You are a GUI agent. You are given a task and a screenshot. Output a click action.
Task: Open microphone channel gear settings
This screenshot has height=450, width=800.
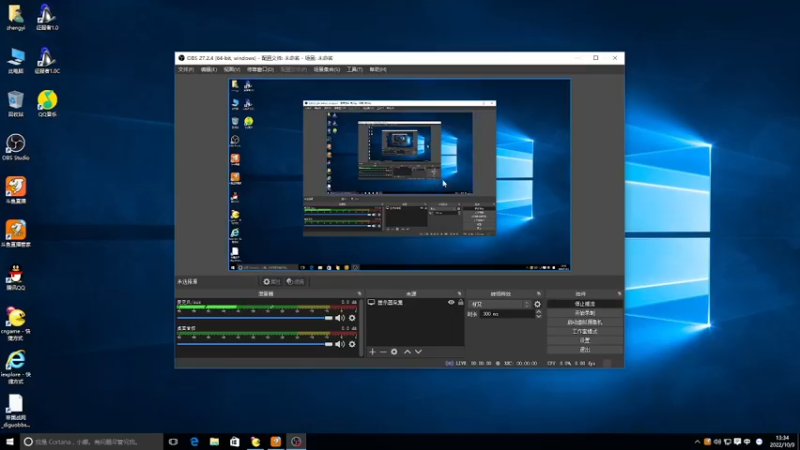[x=352, y=318]
